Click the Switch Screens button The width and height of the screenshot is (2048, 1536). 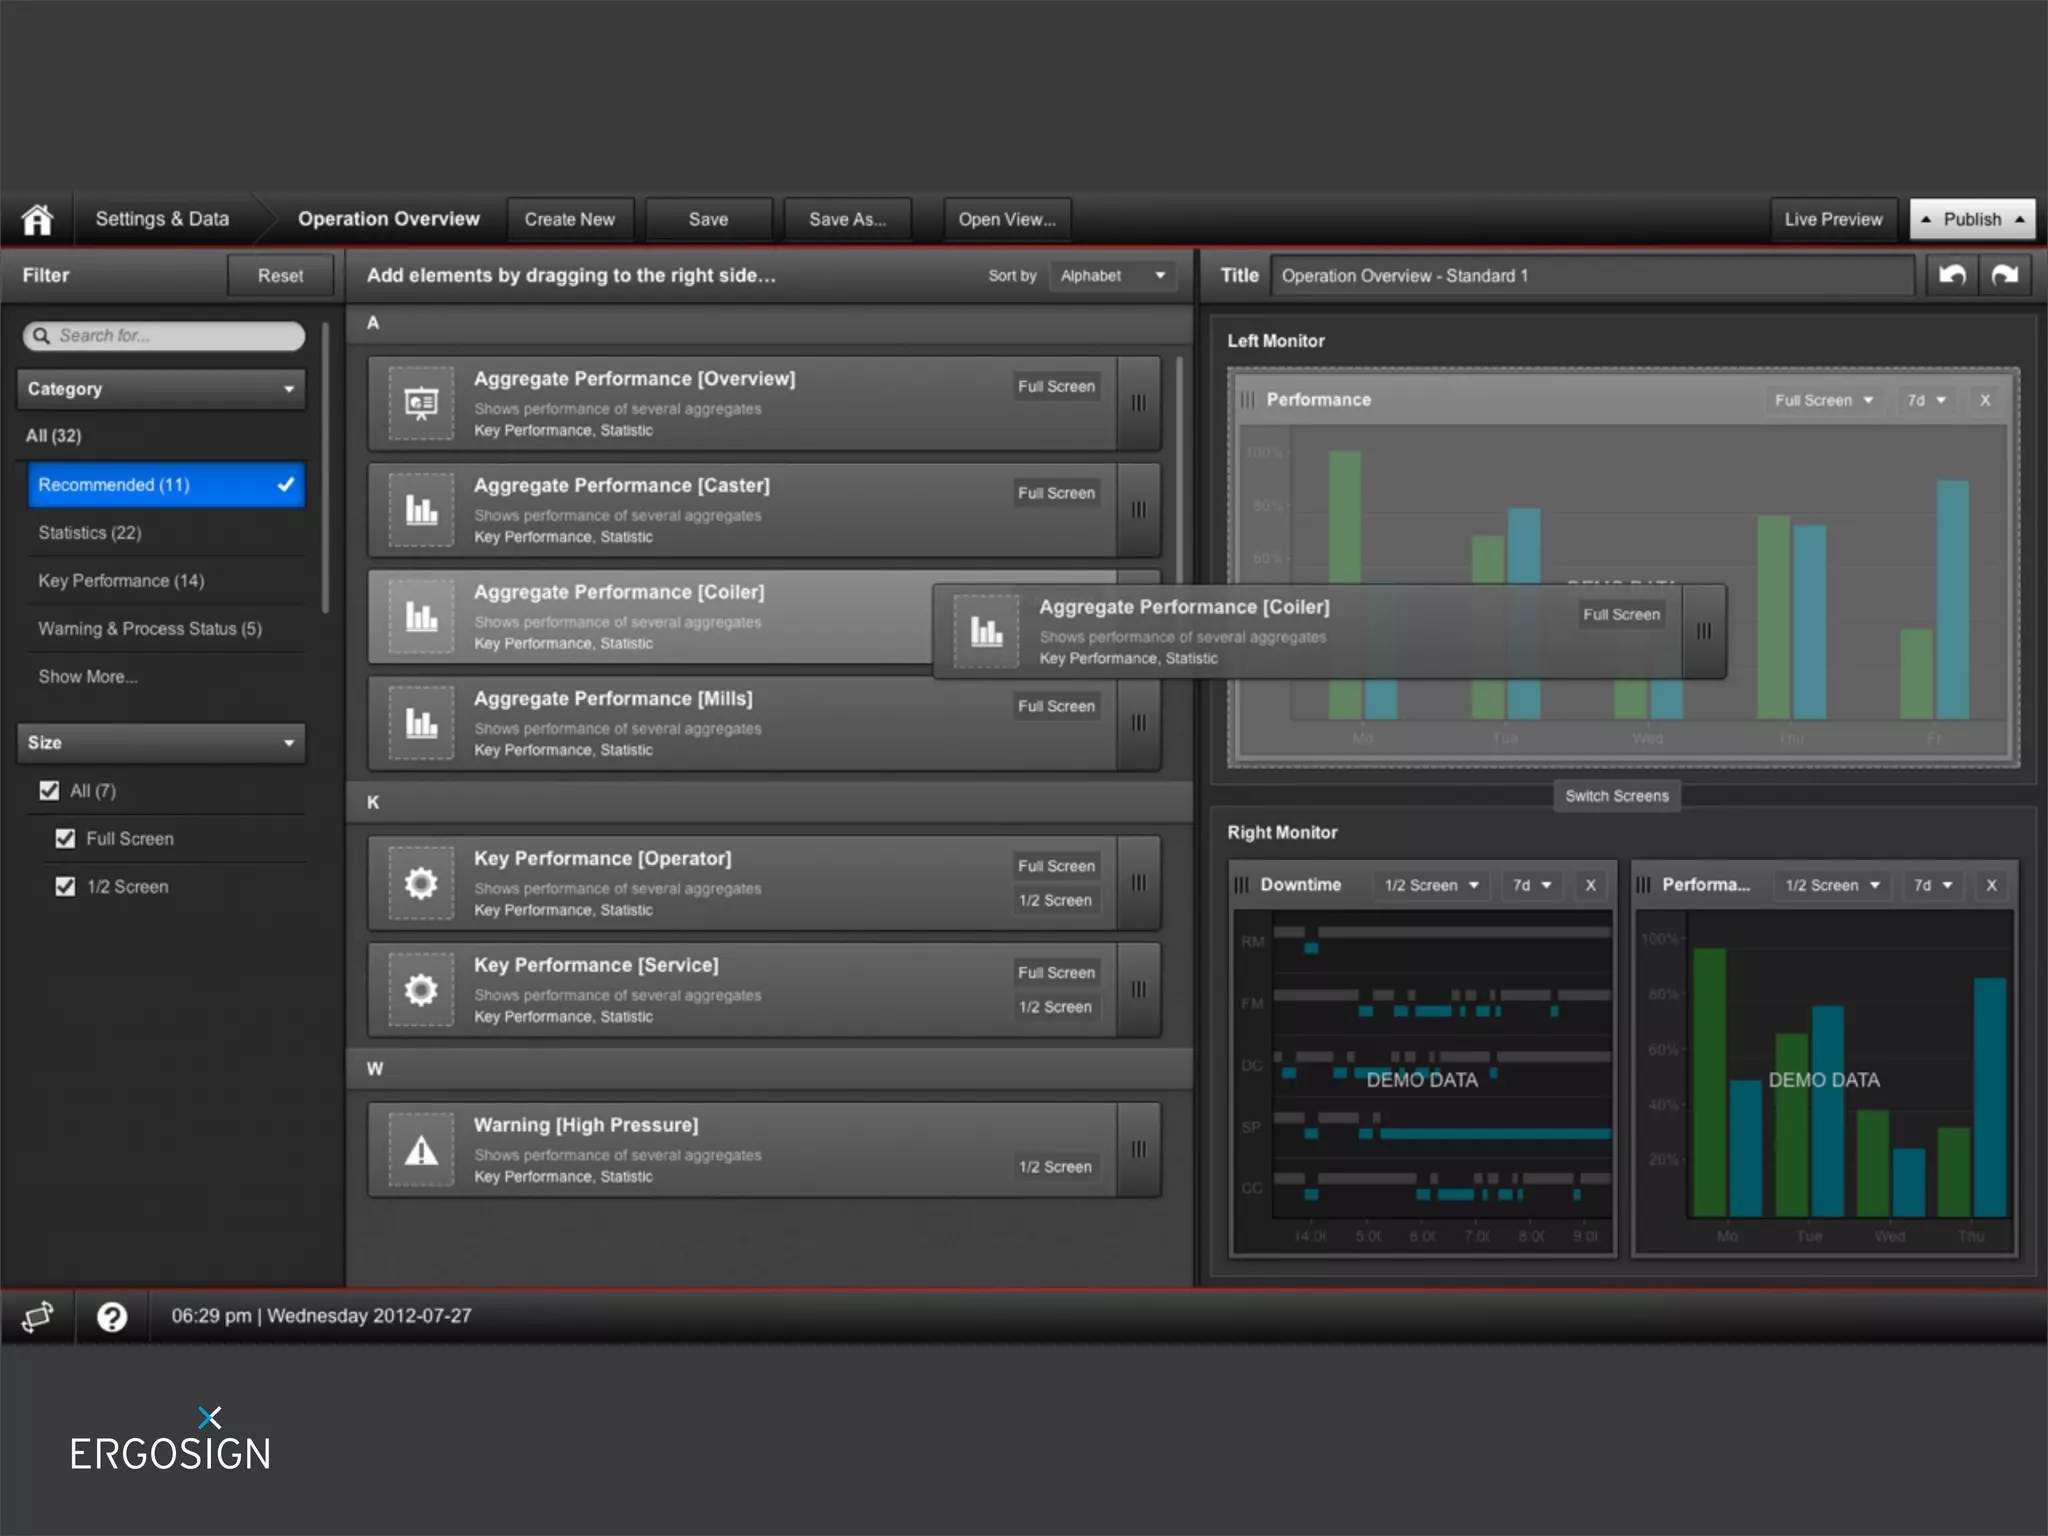[1616, 796]
